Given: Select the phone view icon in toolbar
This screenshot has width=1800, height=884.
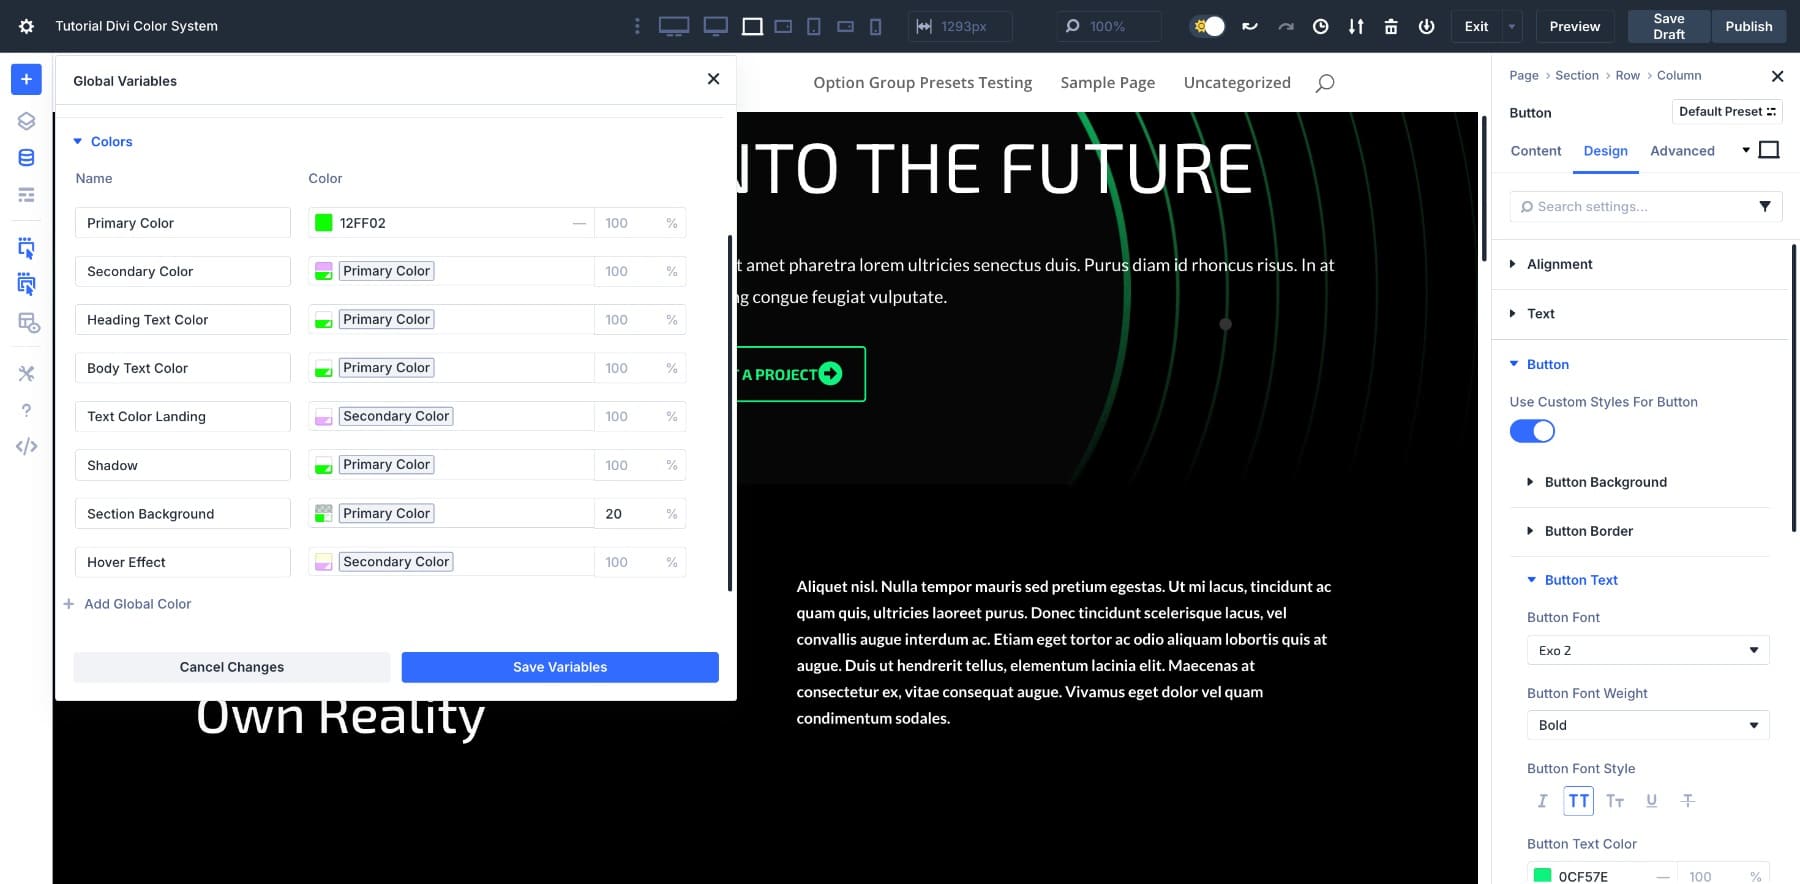Looking at the screenshot, I should point(875,27).
